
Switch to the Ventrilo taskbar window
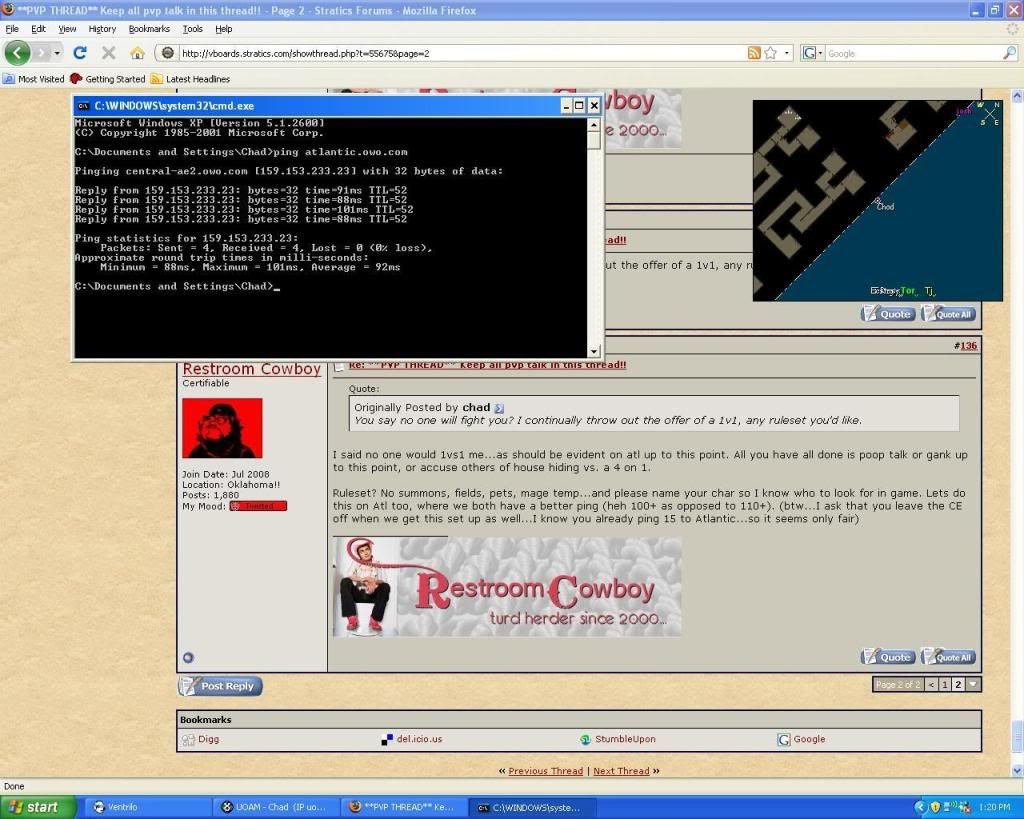149,807
